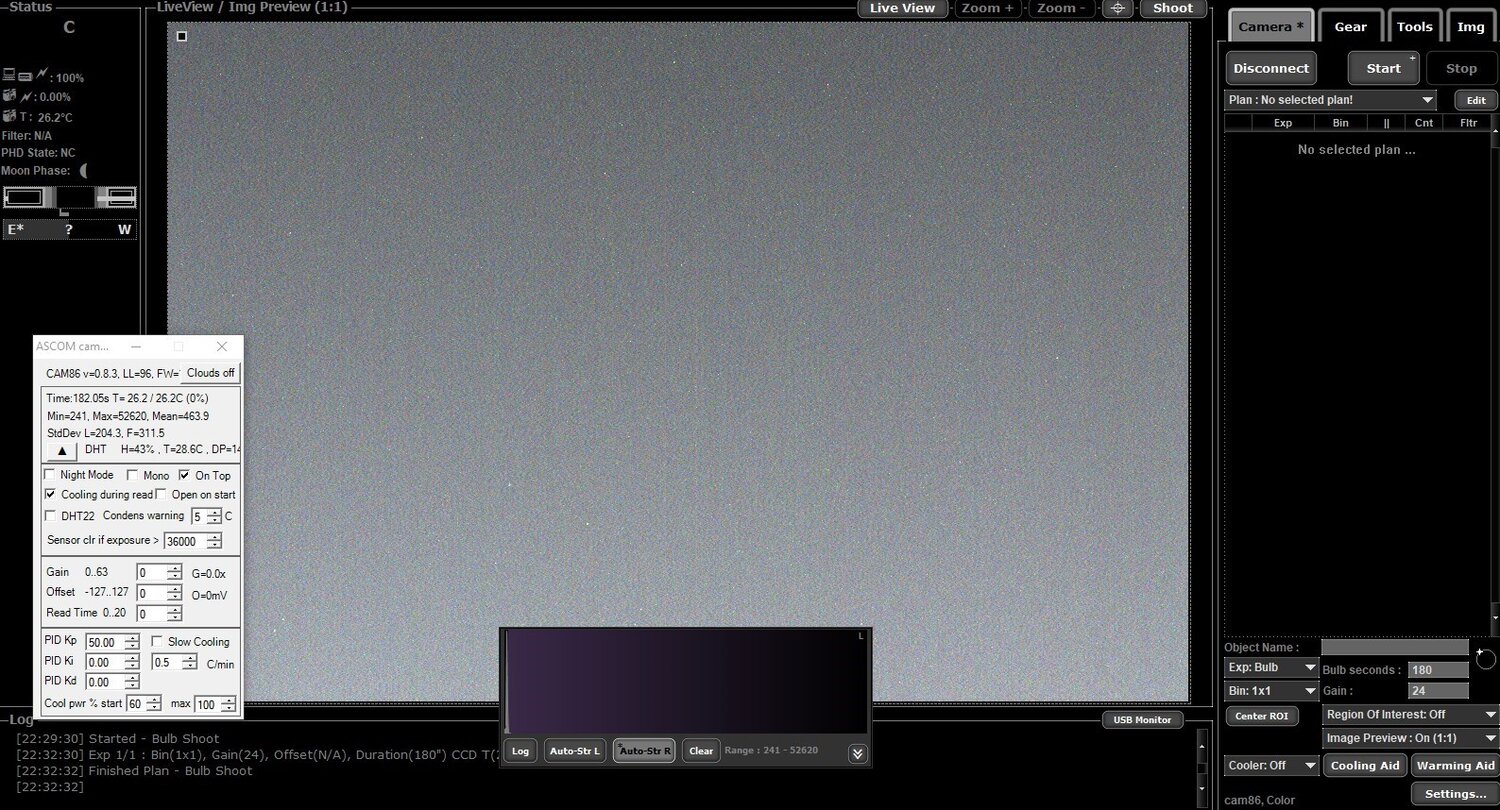Click the C/min rate stepper

(x=191, y=662)
